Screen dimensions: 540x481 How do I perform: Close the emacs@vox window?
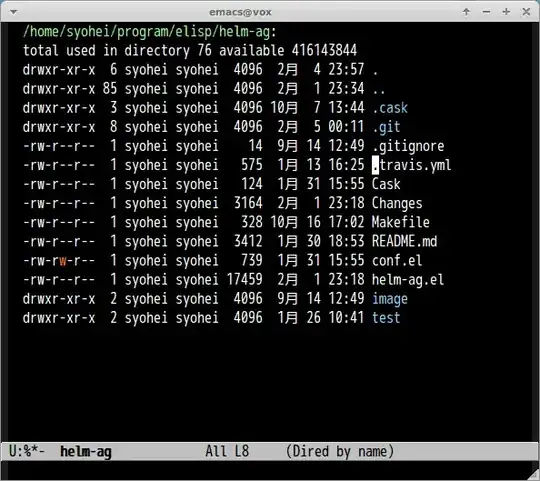click(x=526, y=12)
